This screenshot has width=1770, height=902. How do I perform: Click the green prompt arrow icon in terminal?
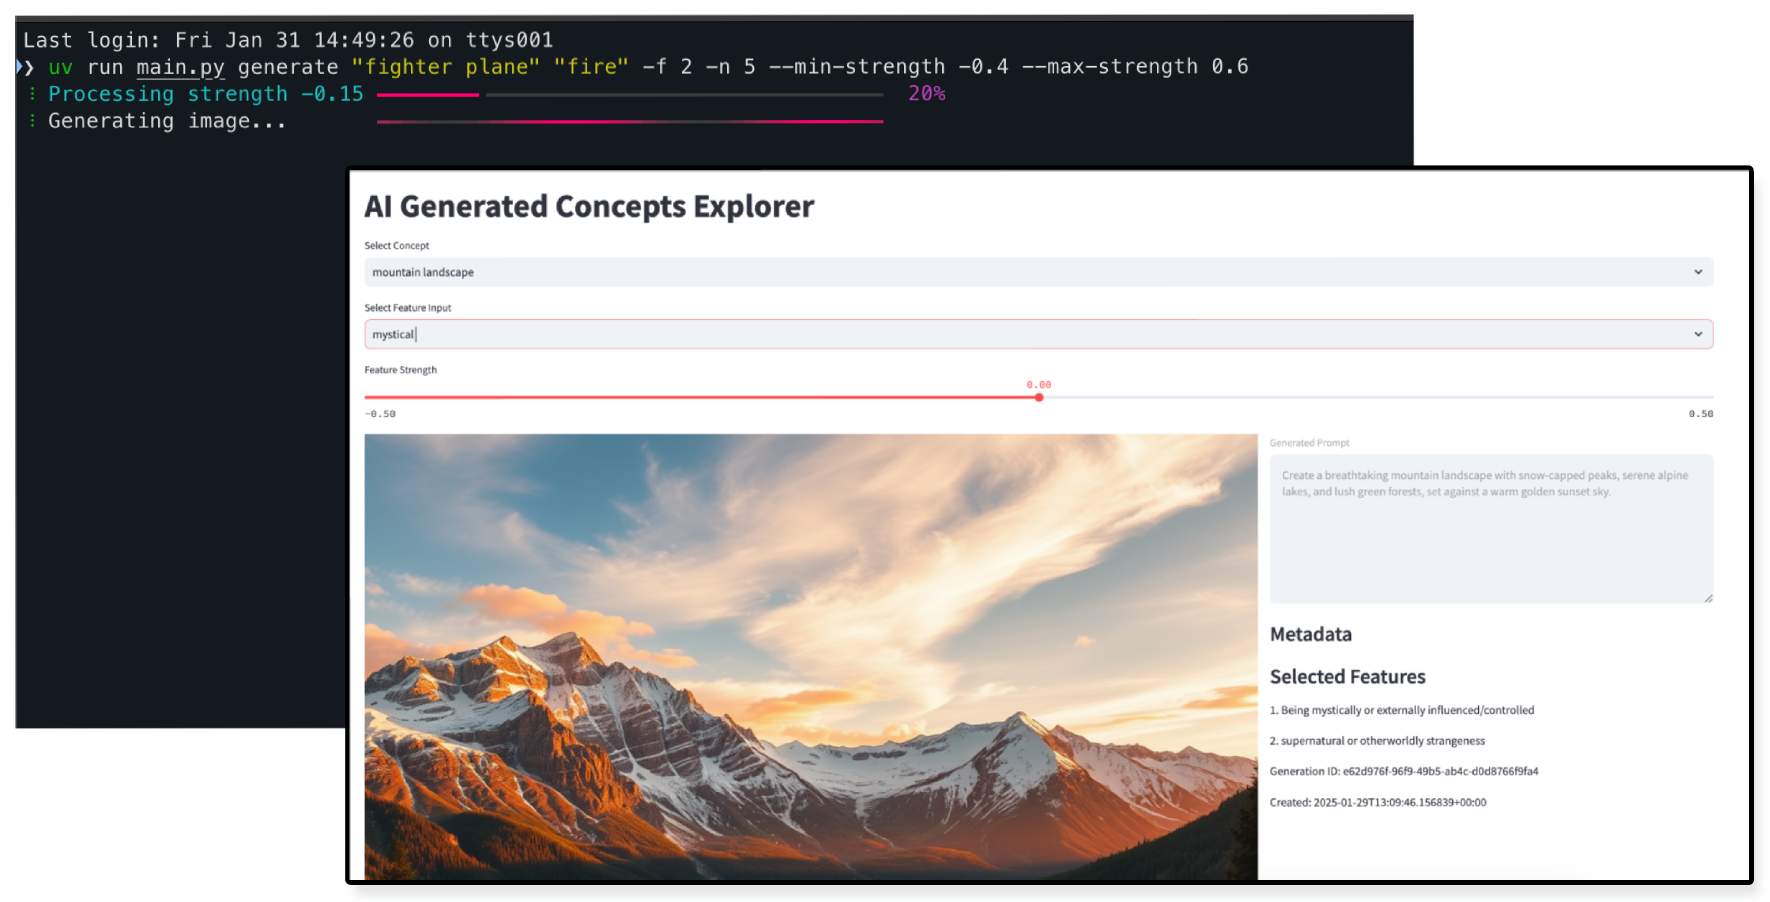pyautogui.click(x=22, y=66)
